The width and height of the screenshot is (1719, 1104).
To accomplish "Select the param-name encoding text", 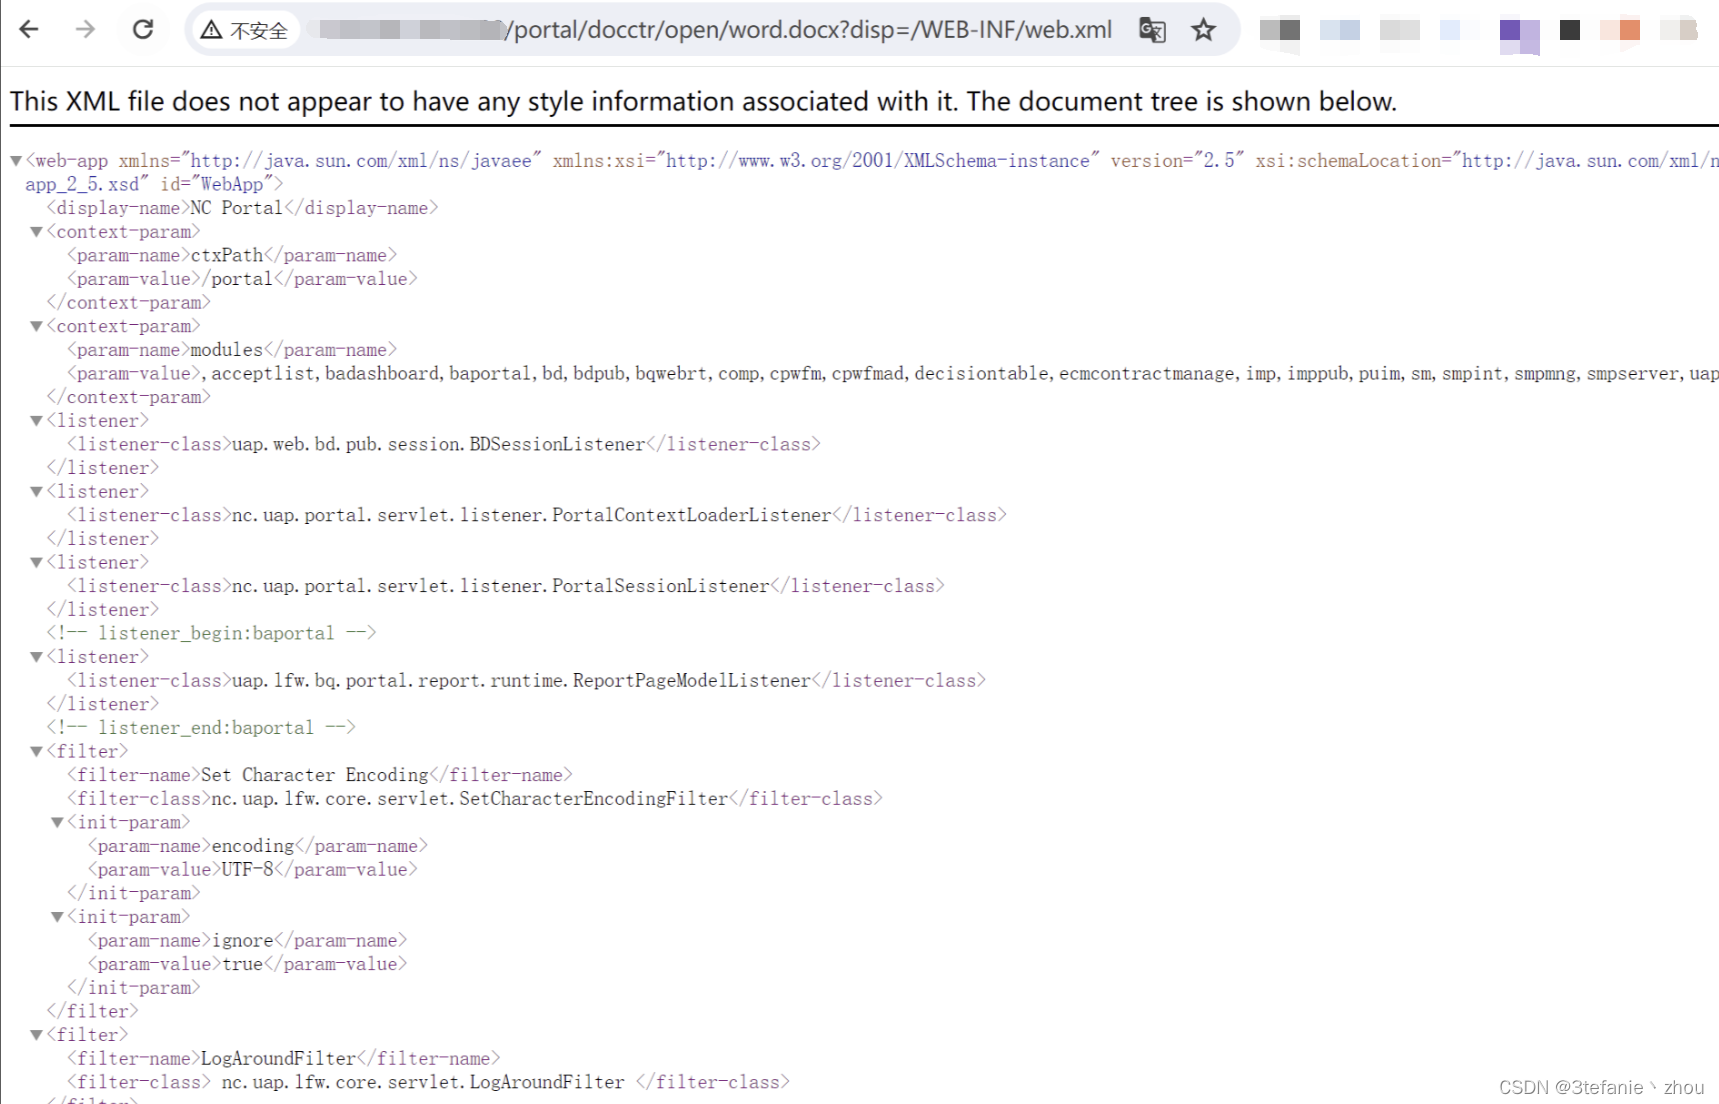I will coord(253,846).
